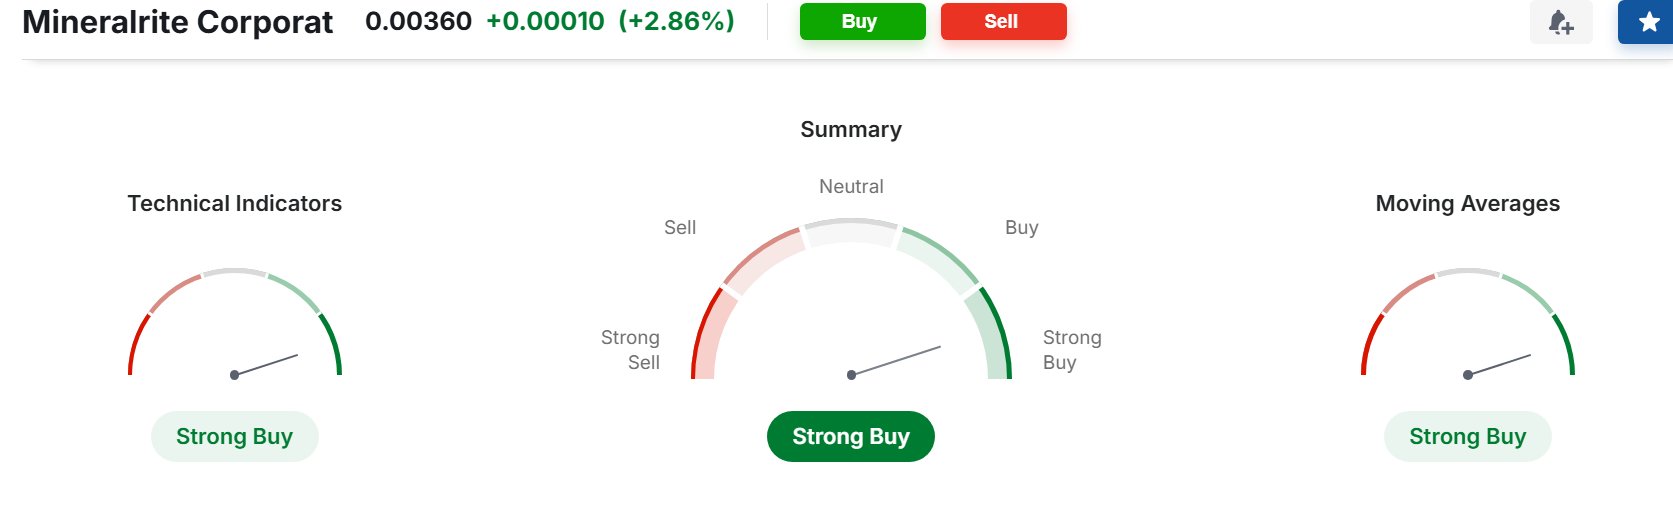Click Technical Indicators Strong Buy badge
This screenshot has height=514, width=1673.
pyautogui.click(x=234, y=437)
